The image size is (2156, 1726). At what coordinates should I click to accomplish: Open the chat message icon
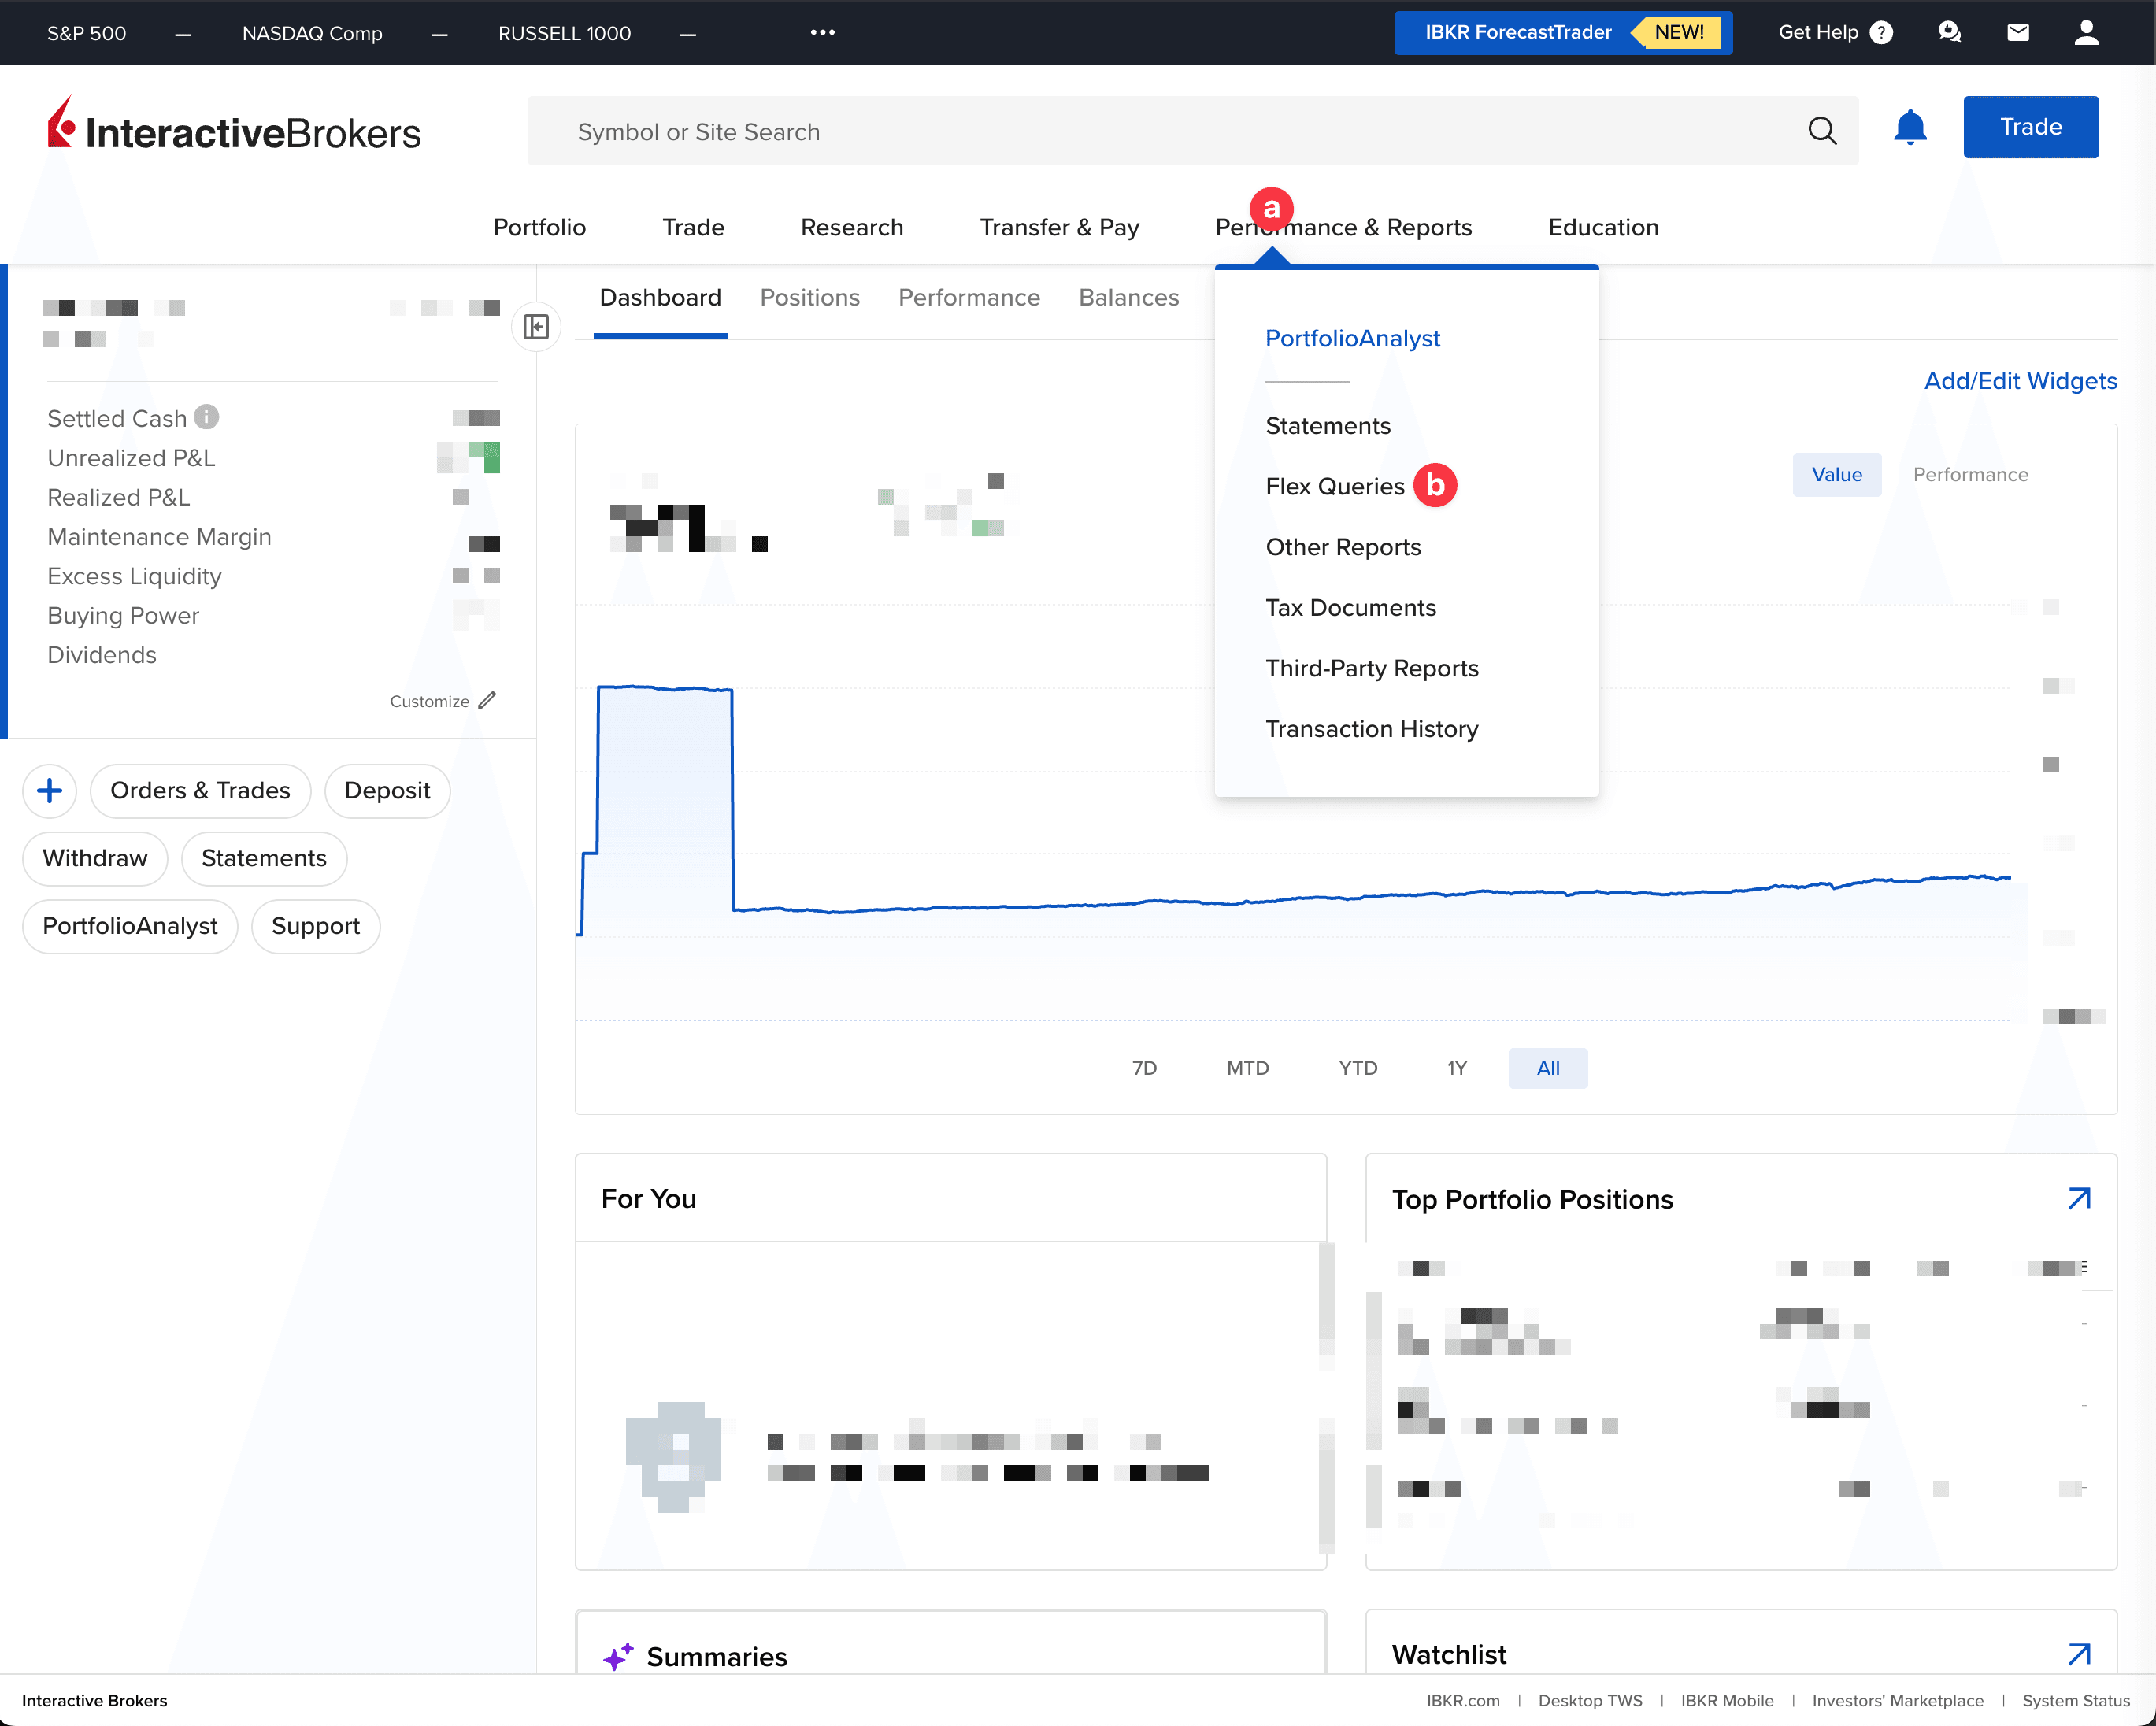coord(1950,32)
